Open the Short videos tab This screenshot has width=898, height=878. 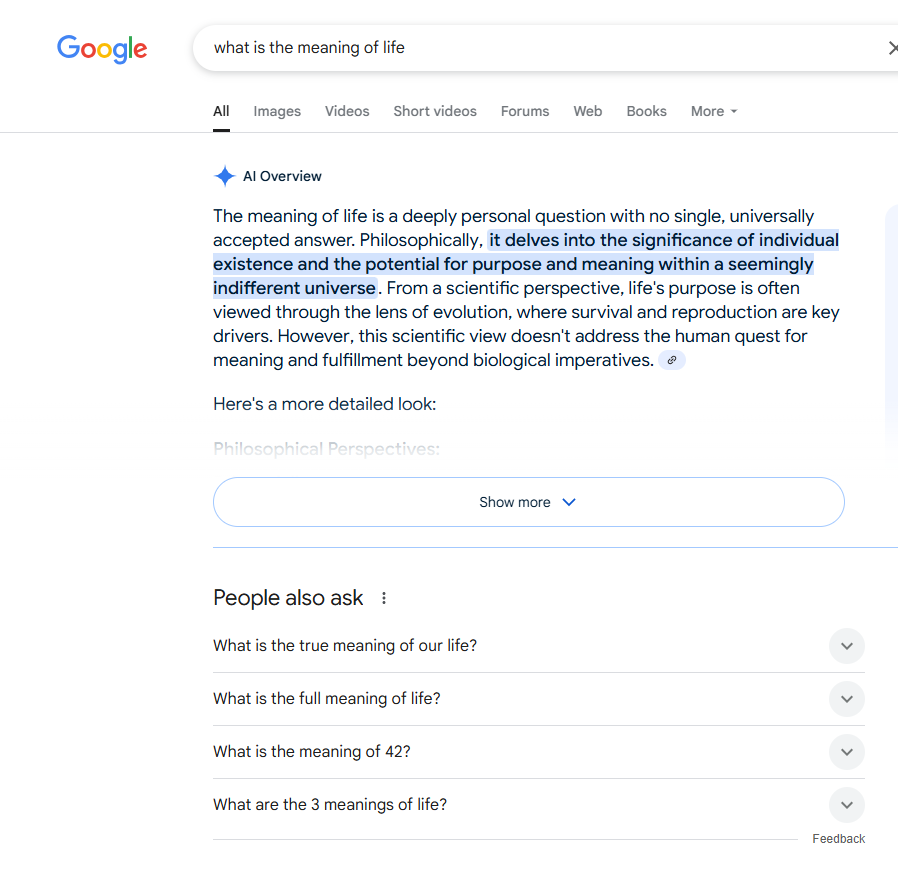435,111
